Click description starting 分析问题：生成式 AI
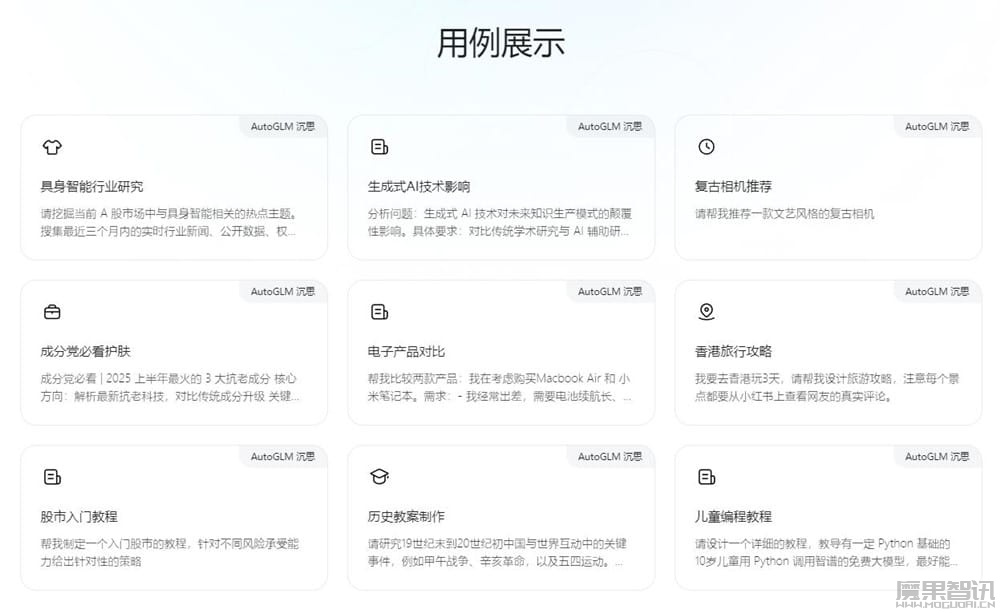1000x613 pixels. 500,222
